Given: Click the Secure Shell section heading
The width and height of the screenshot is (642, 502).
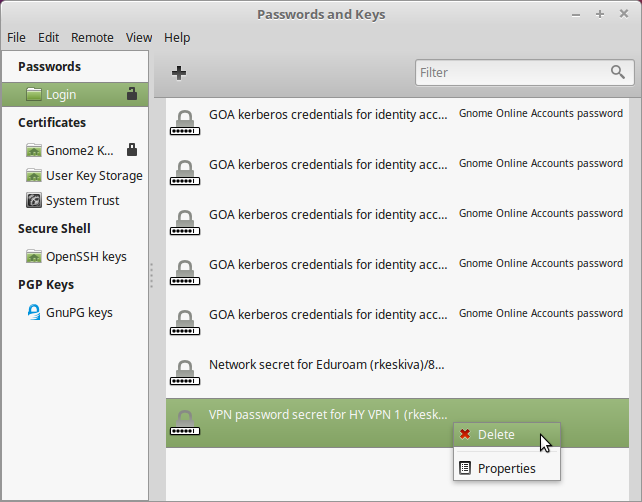Looking at the screenshot, I should click(x=54, y=228).
